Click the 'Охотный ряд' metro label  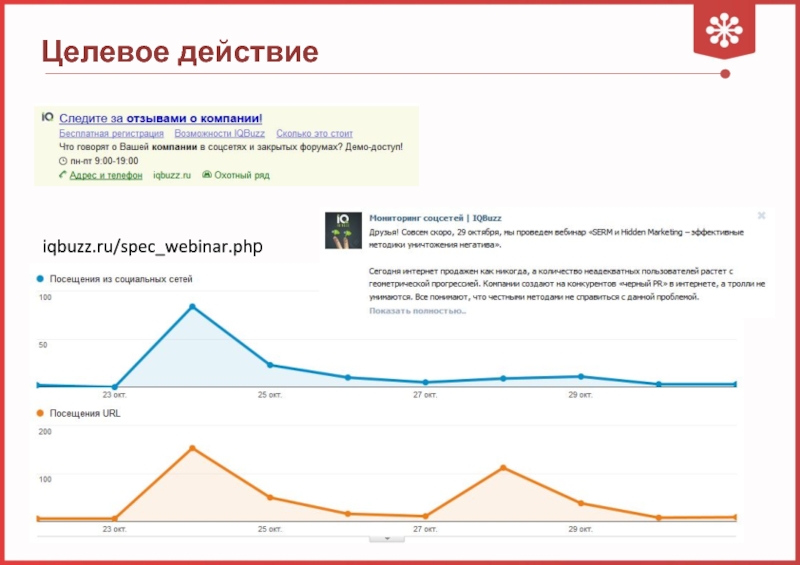pos(242,175)
